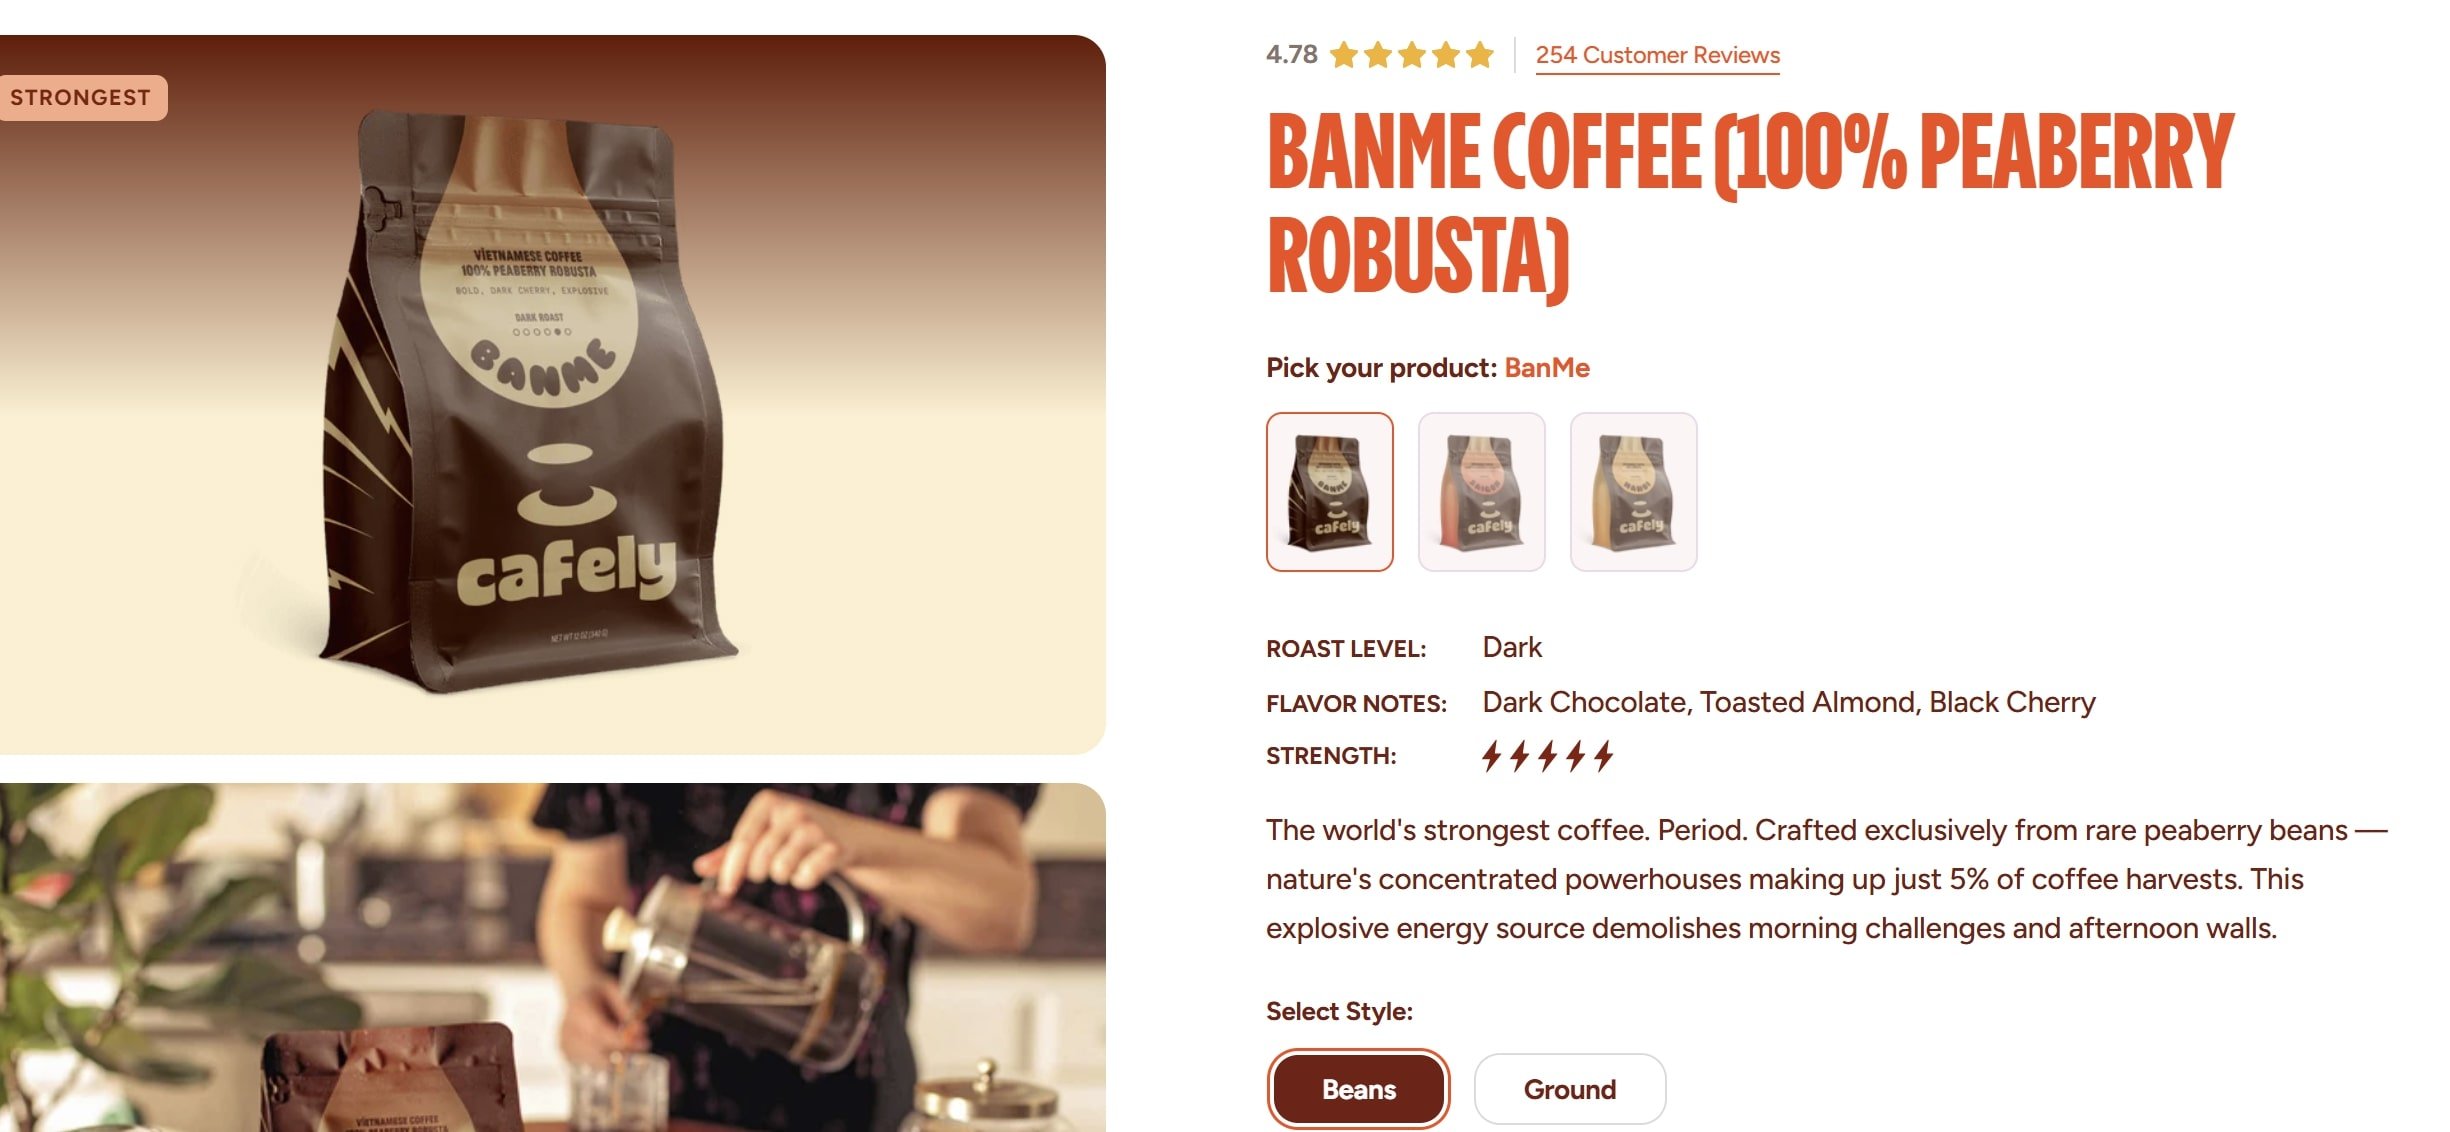Click the BanMe text beside Pick your product
This screenshot has height=1132, width=2450.
(1547, 368)
